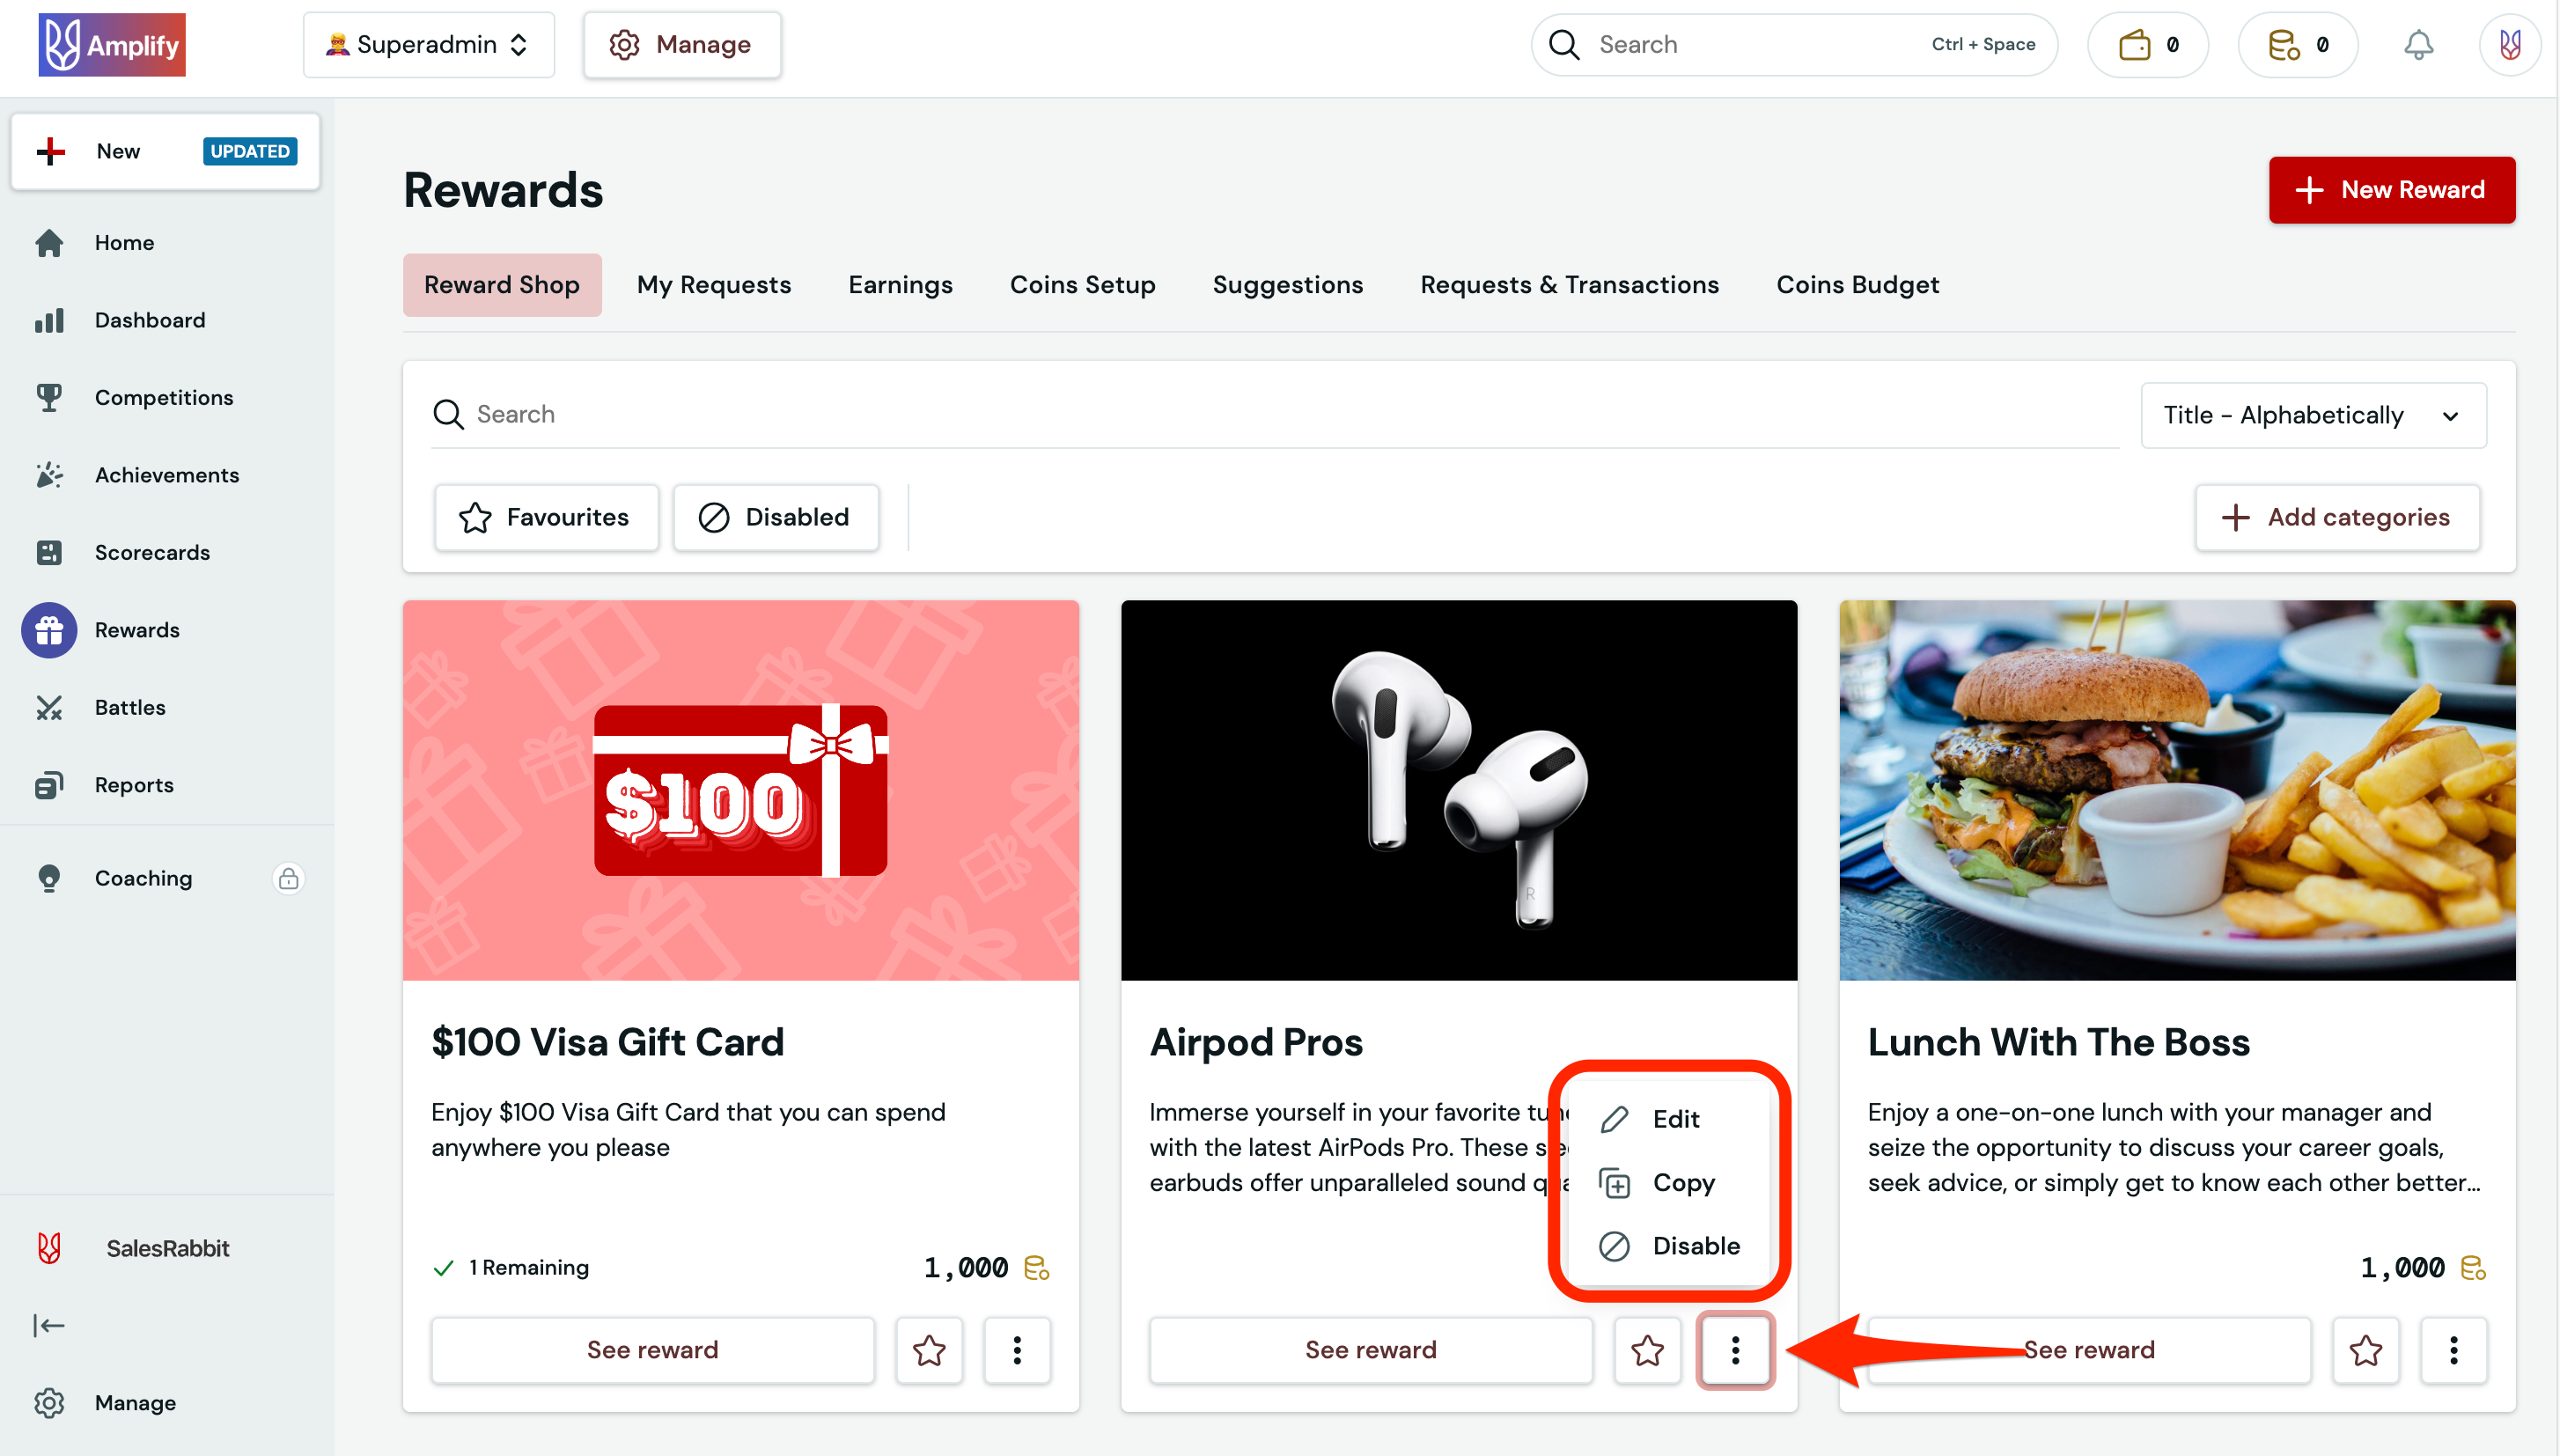
Task: Enable the Favourites filter
Action: [546, 517]
